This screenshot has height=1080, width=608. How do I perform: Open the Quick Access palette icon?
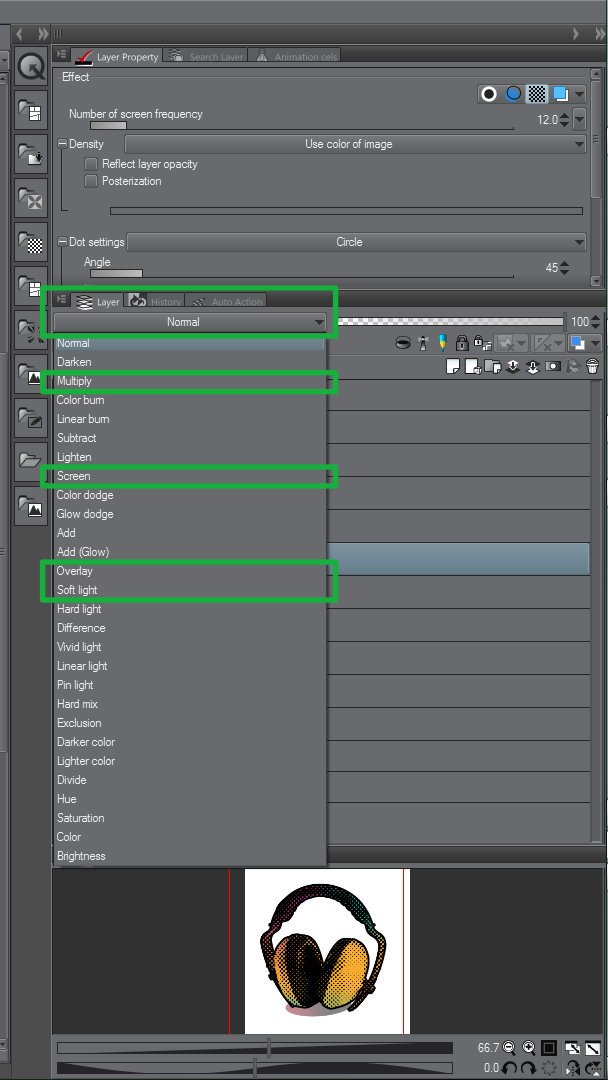pos(31,67)
